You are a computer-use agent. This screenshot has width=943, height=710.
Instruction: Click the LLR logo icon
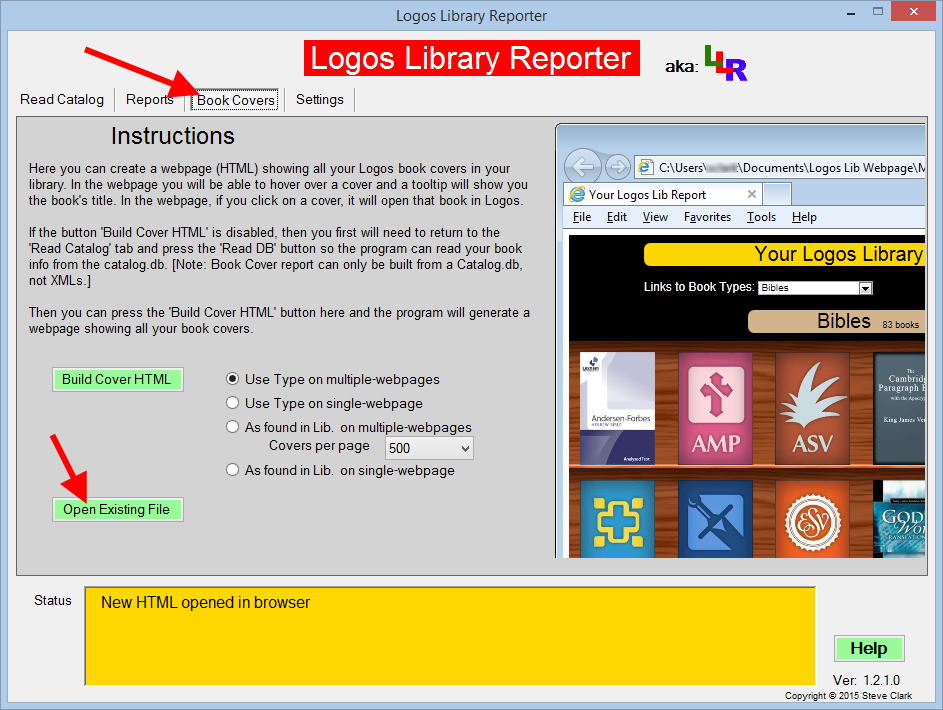(x=726, y=63)
